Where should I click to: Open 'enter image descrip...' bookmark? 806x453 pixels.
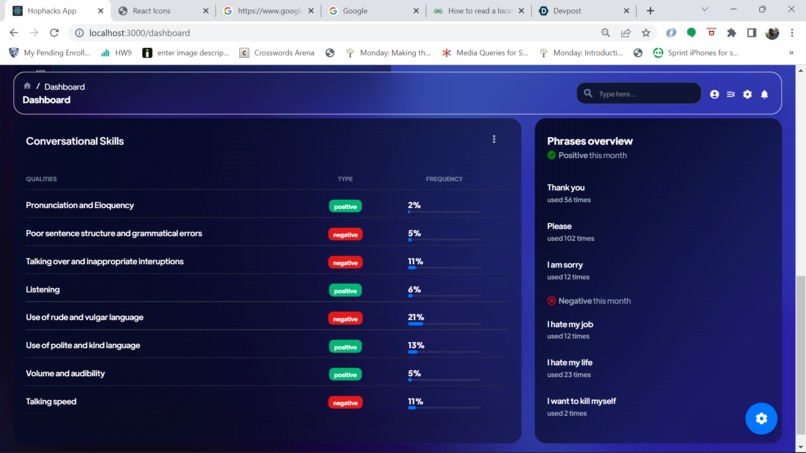point(186,52)
